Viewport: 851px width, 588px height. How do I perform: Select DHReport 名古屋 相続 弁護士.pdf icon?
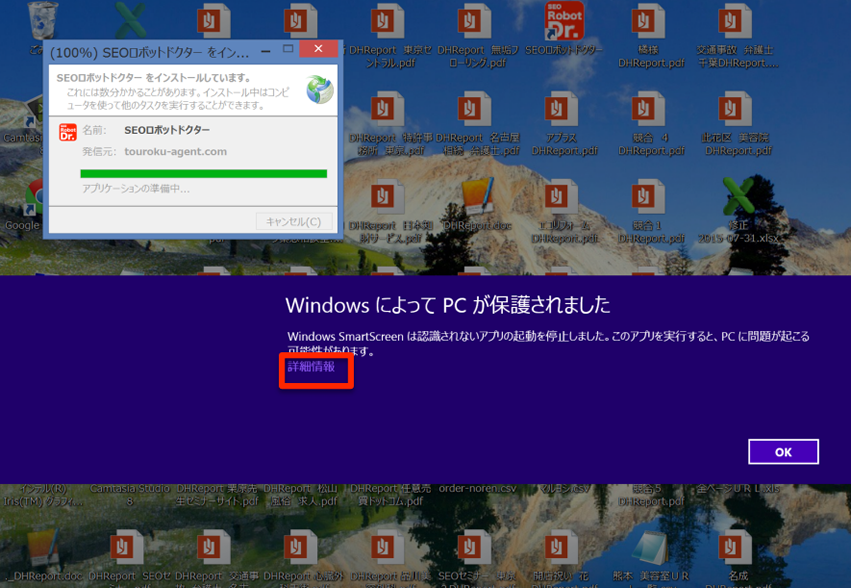(473, 110)
